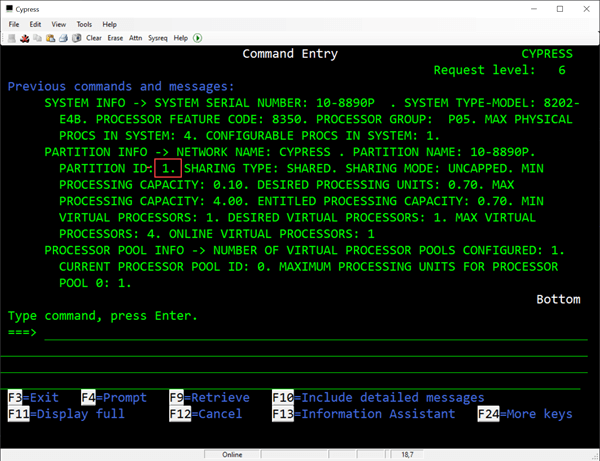The height and width of the screenshot is (461, 600).
Task: Click 'Type command, press Enter.' text
Action: 103,316
